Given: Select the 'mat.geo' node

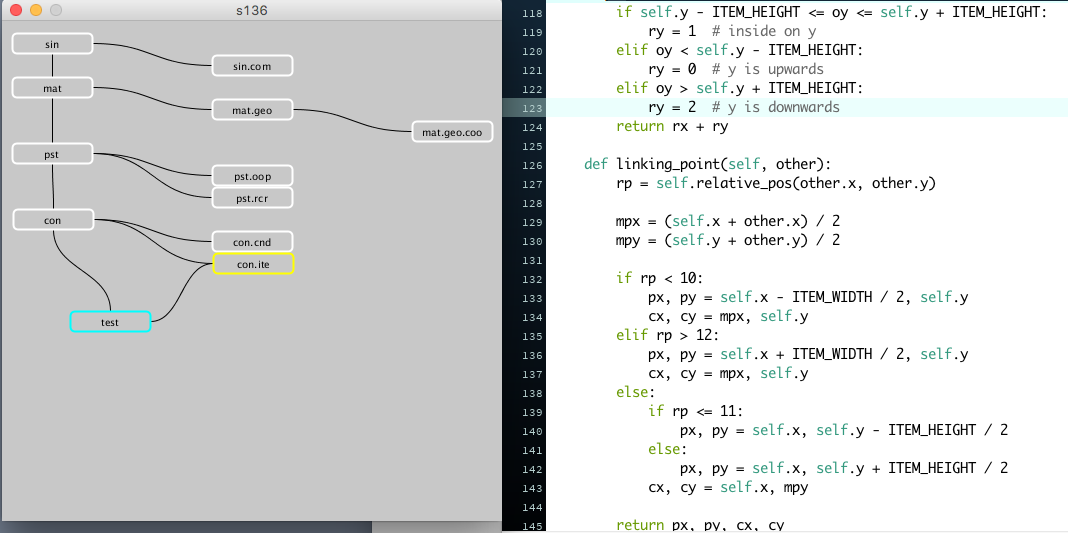Looking at the screenshot, I should [252, 110].
